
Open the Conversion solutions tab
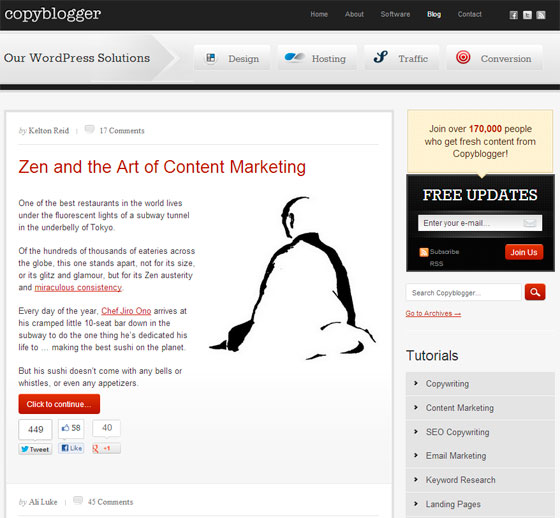495,58
